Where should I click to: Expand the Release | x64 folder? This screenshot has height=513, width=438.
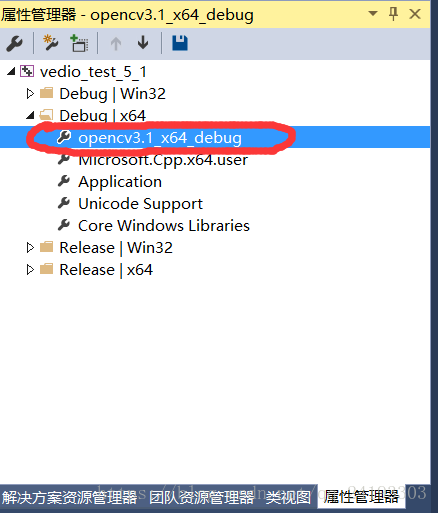30,270
